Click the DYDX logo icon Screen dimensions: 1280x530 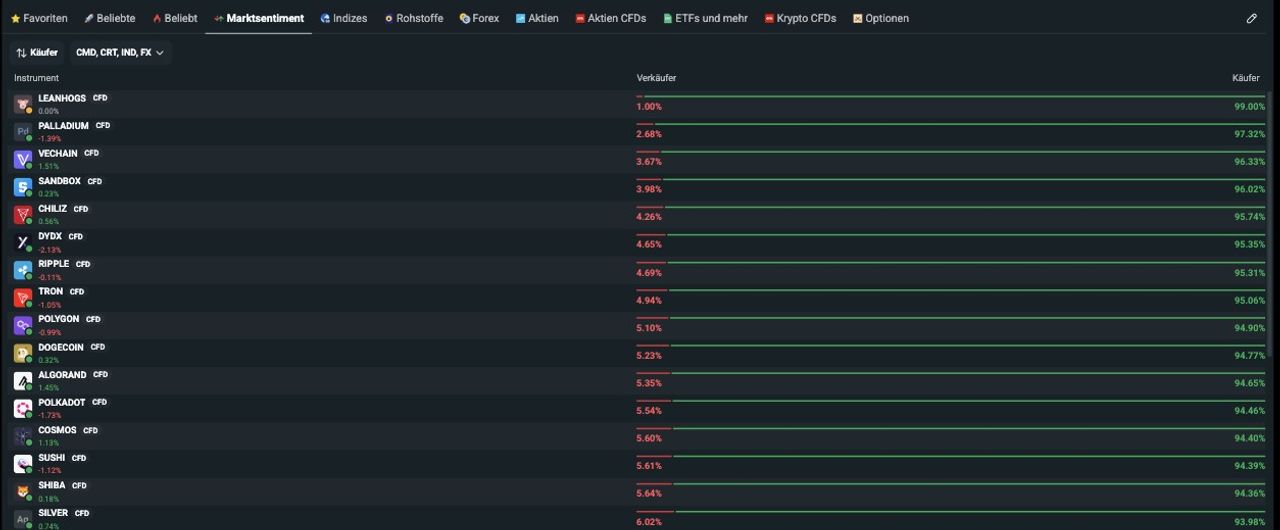tap(23, 242)
